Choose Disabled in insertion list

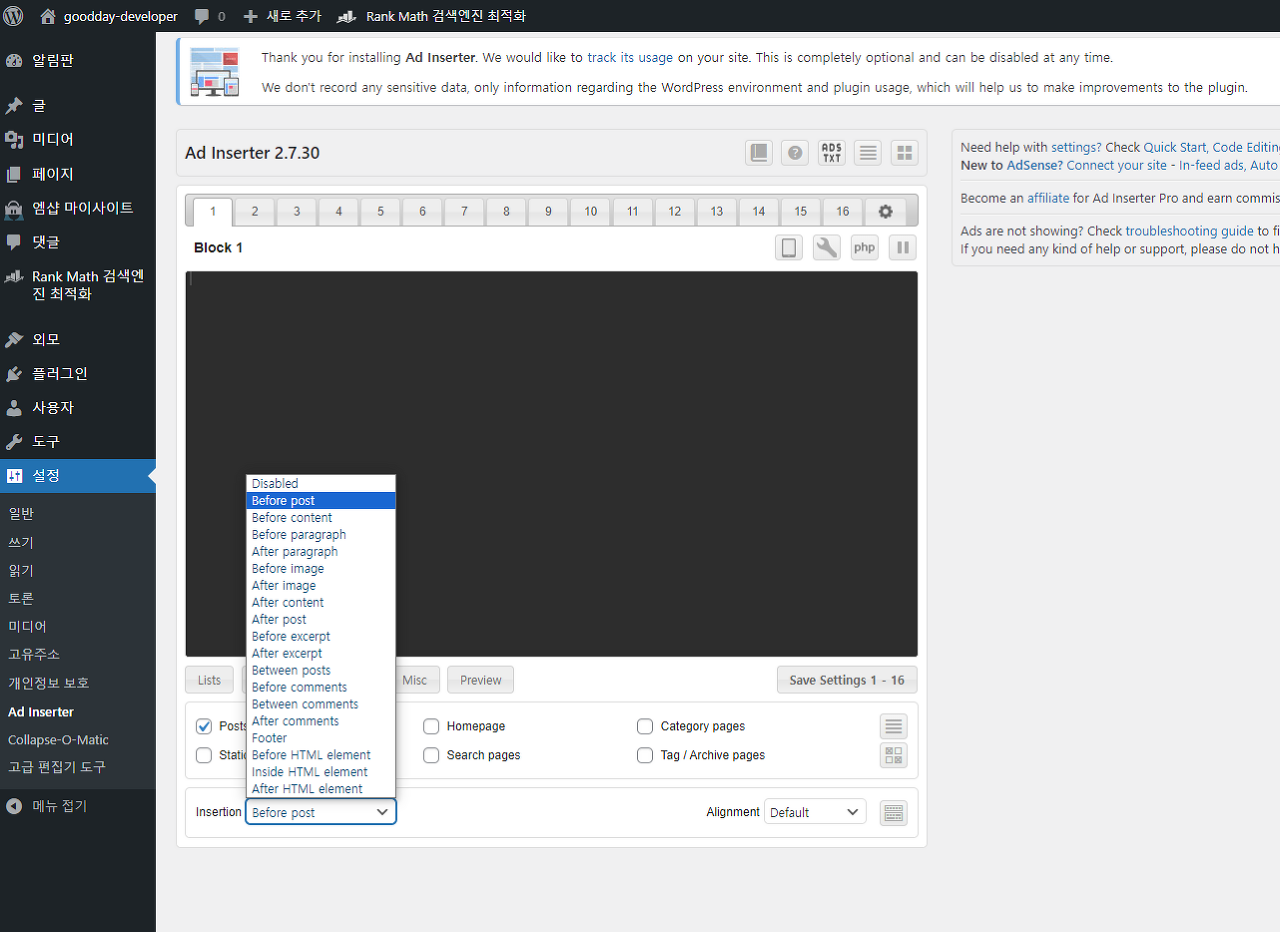pyautogui.click(x=321, y=484)
